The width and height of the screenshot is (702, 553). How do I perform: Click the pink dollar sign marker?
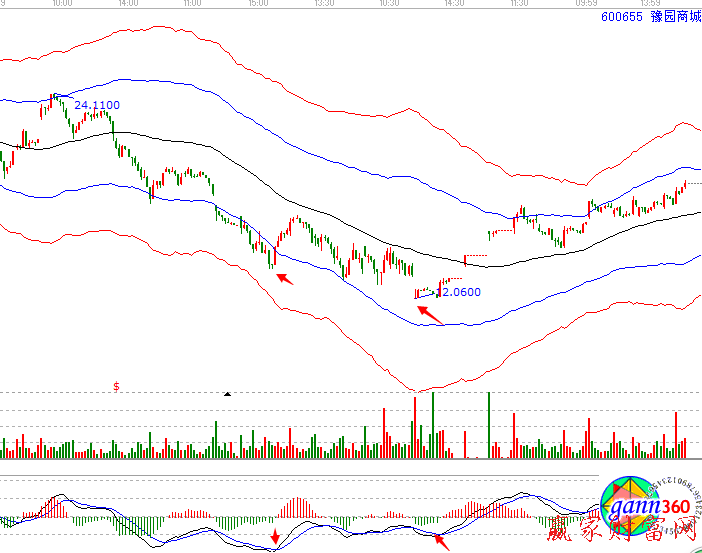tap(117, 385)
